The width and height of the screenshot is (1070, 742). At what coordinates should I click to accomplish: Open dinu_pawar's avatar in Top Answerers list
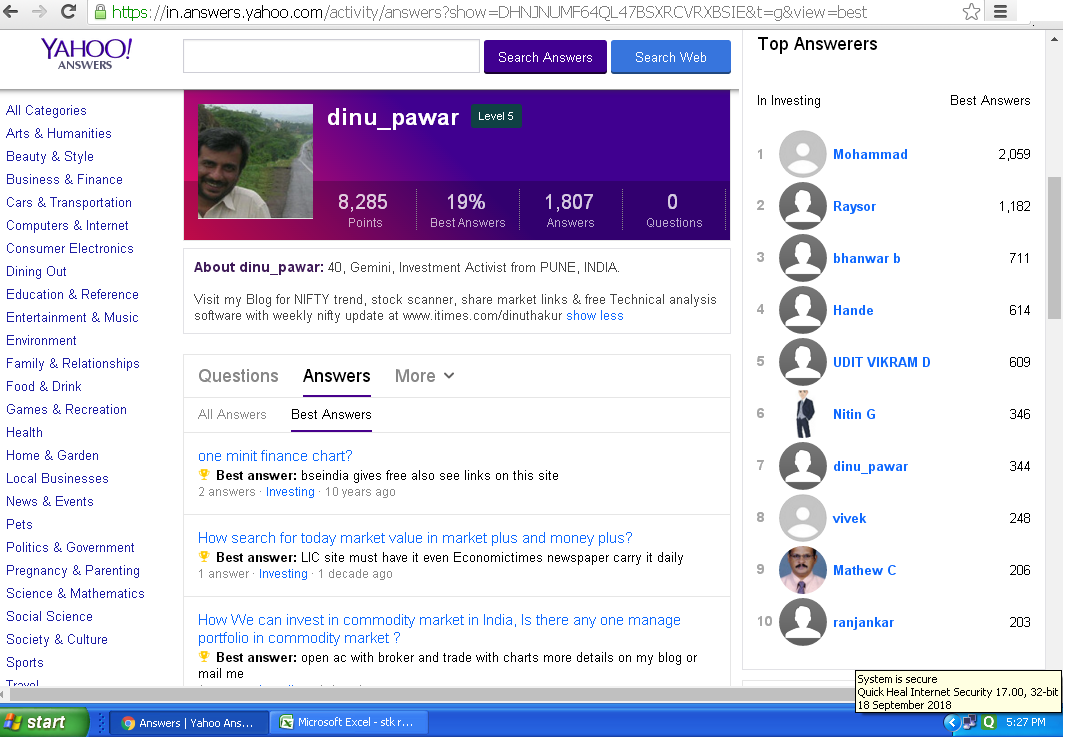802,466
